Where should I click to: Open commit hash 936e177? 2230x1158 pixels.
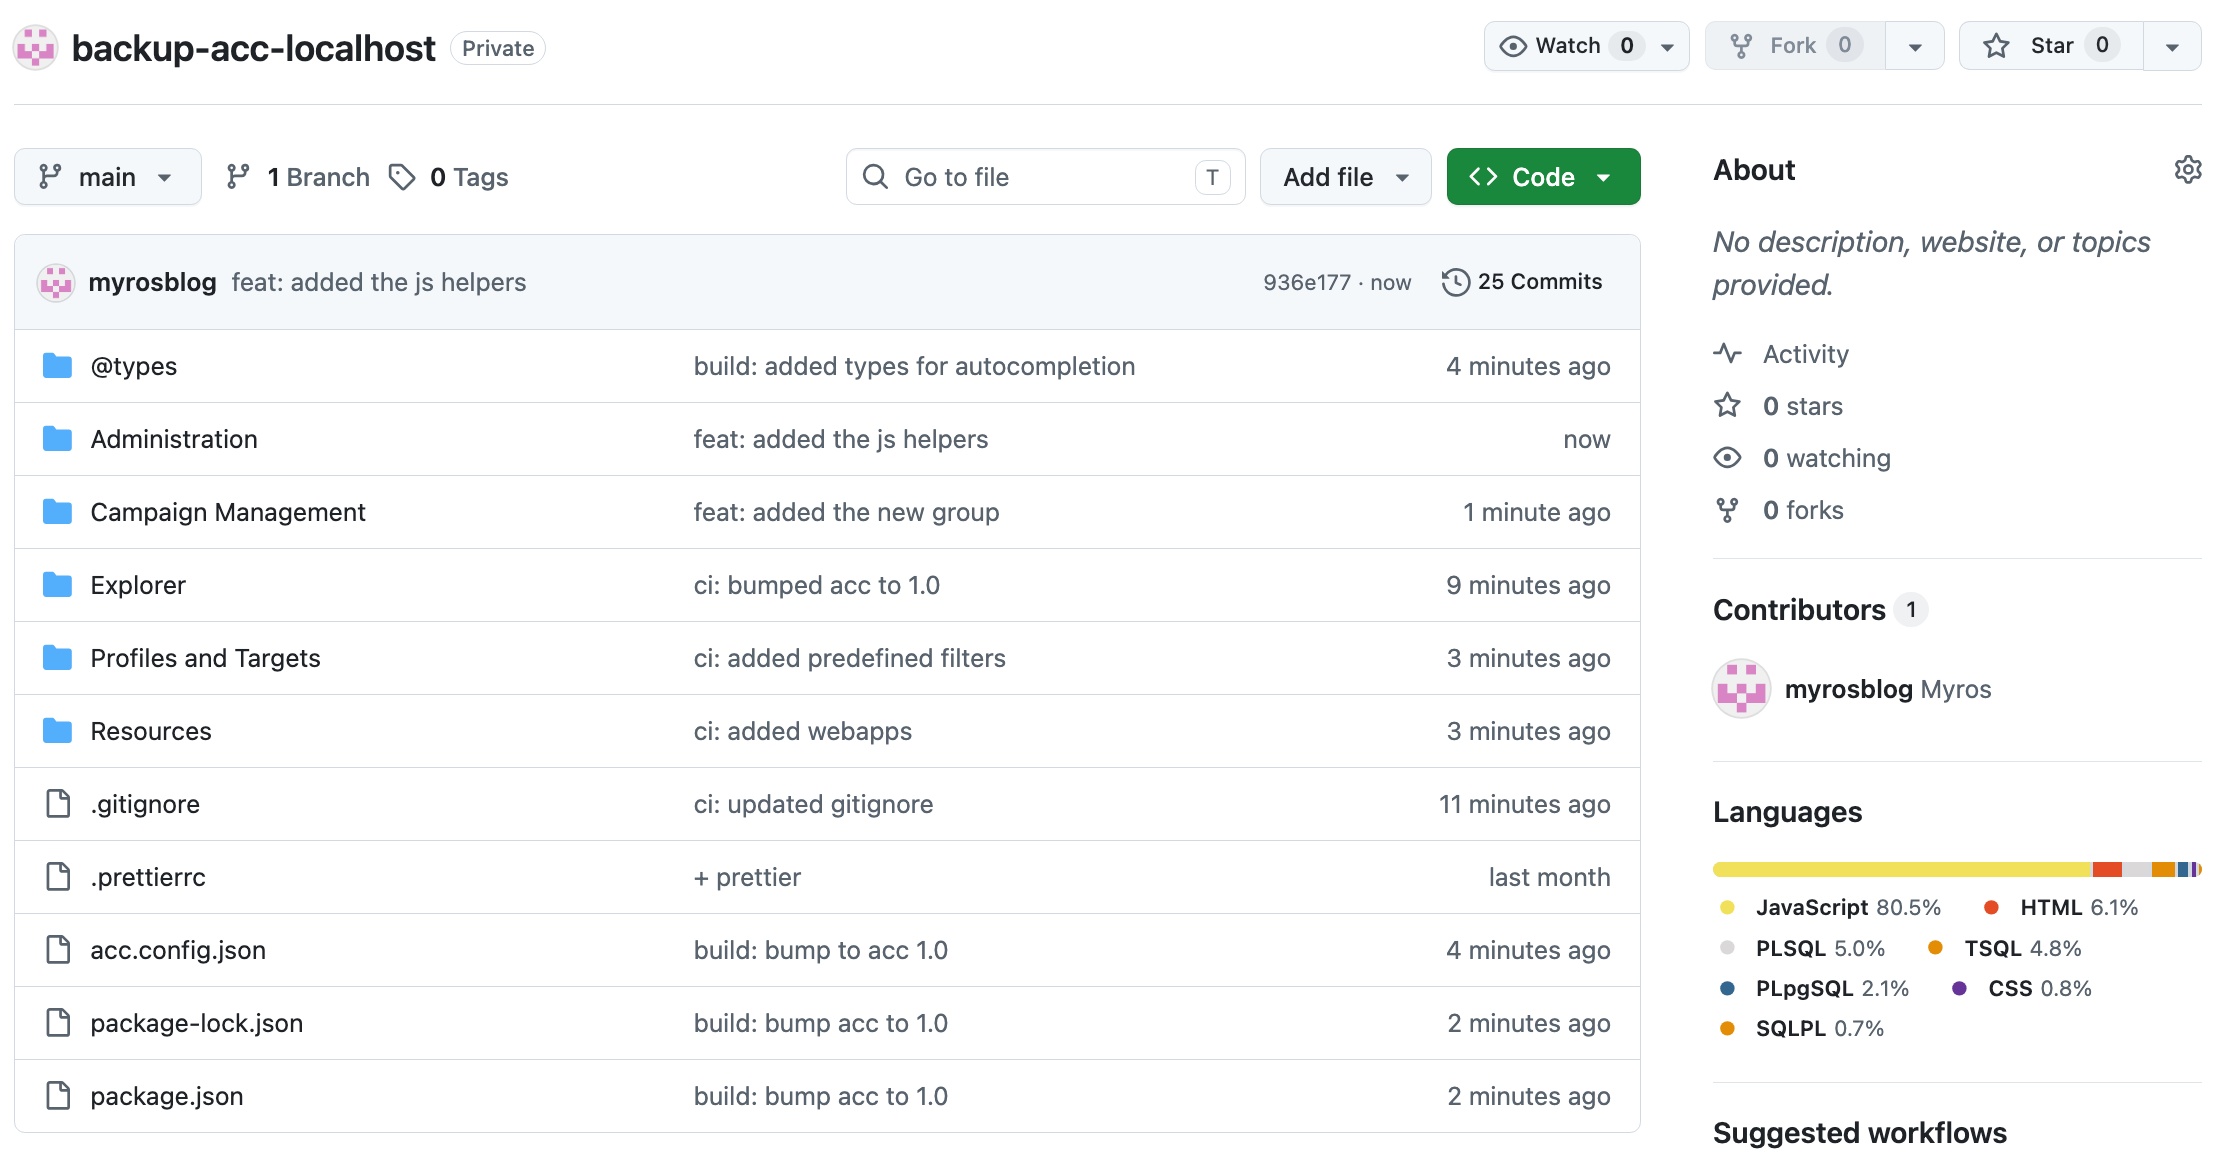[x=1306, y=282]
